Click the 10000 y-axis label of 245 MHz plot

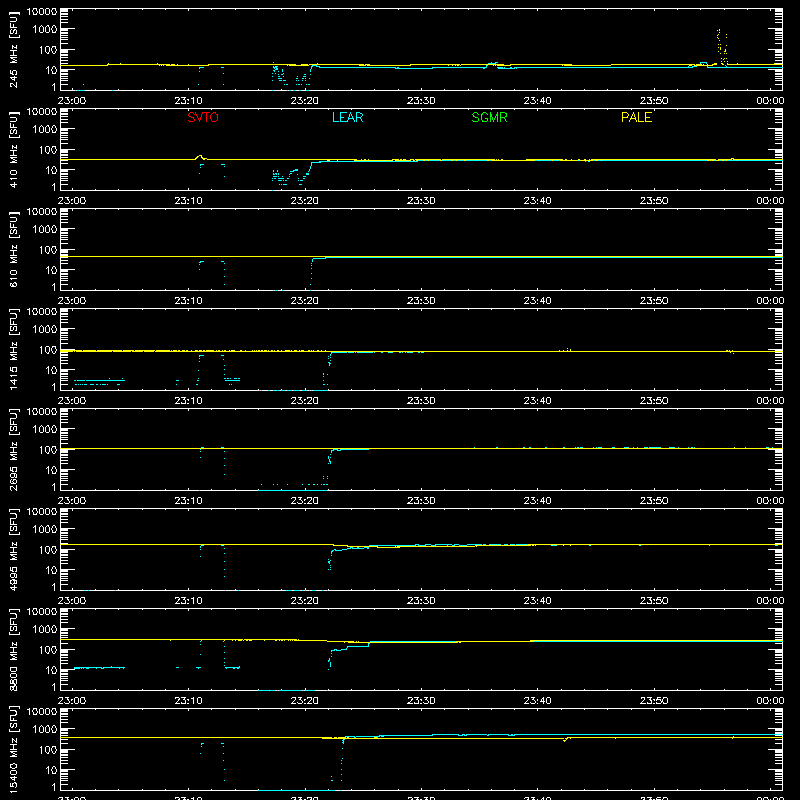click(42, 12)
